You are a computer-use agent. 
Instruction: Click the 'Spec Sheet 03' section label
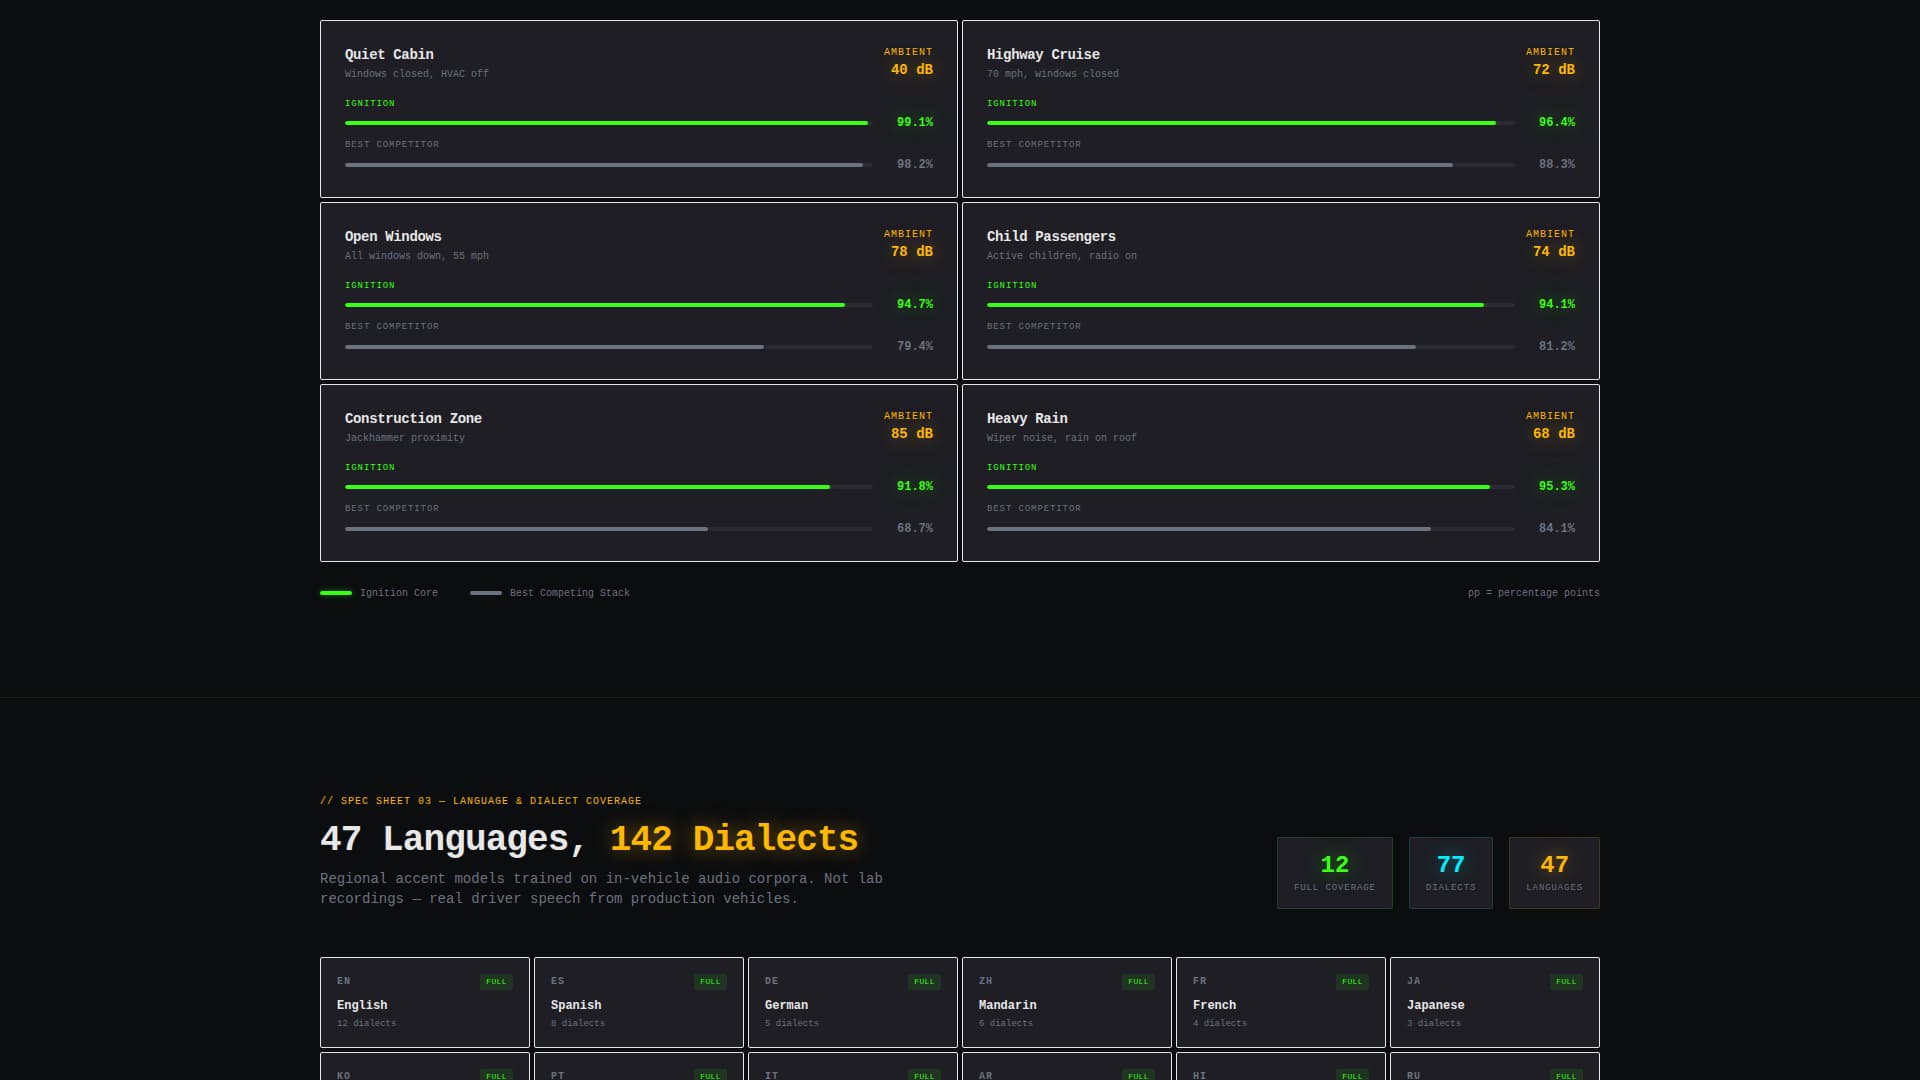point(481,801)
